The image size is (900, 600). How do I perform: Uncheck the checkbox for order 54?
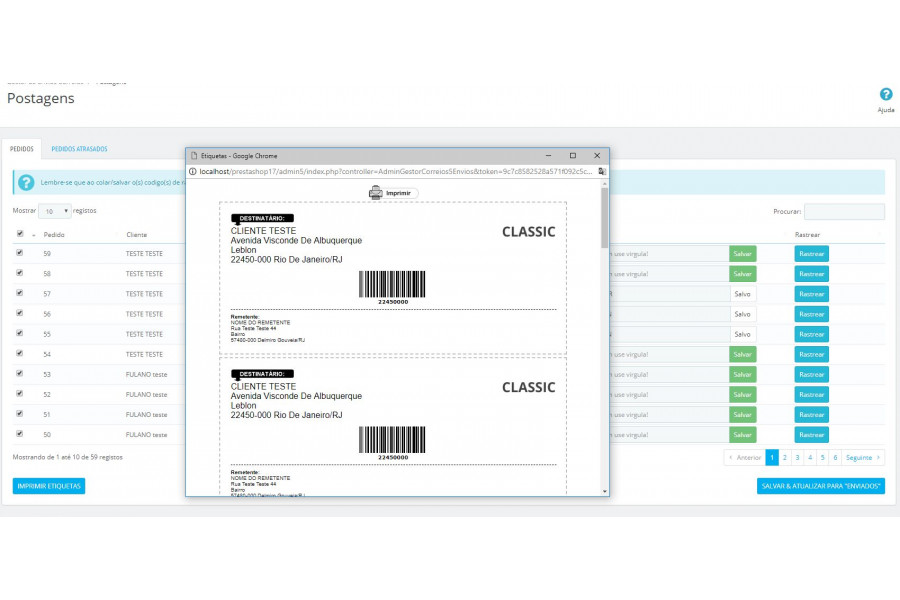(x=20, y=353)
